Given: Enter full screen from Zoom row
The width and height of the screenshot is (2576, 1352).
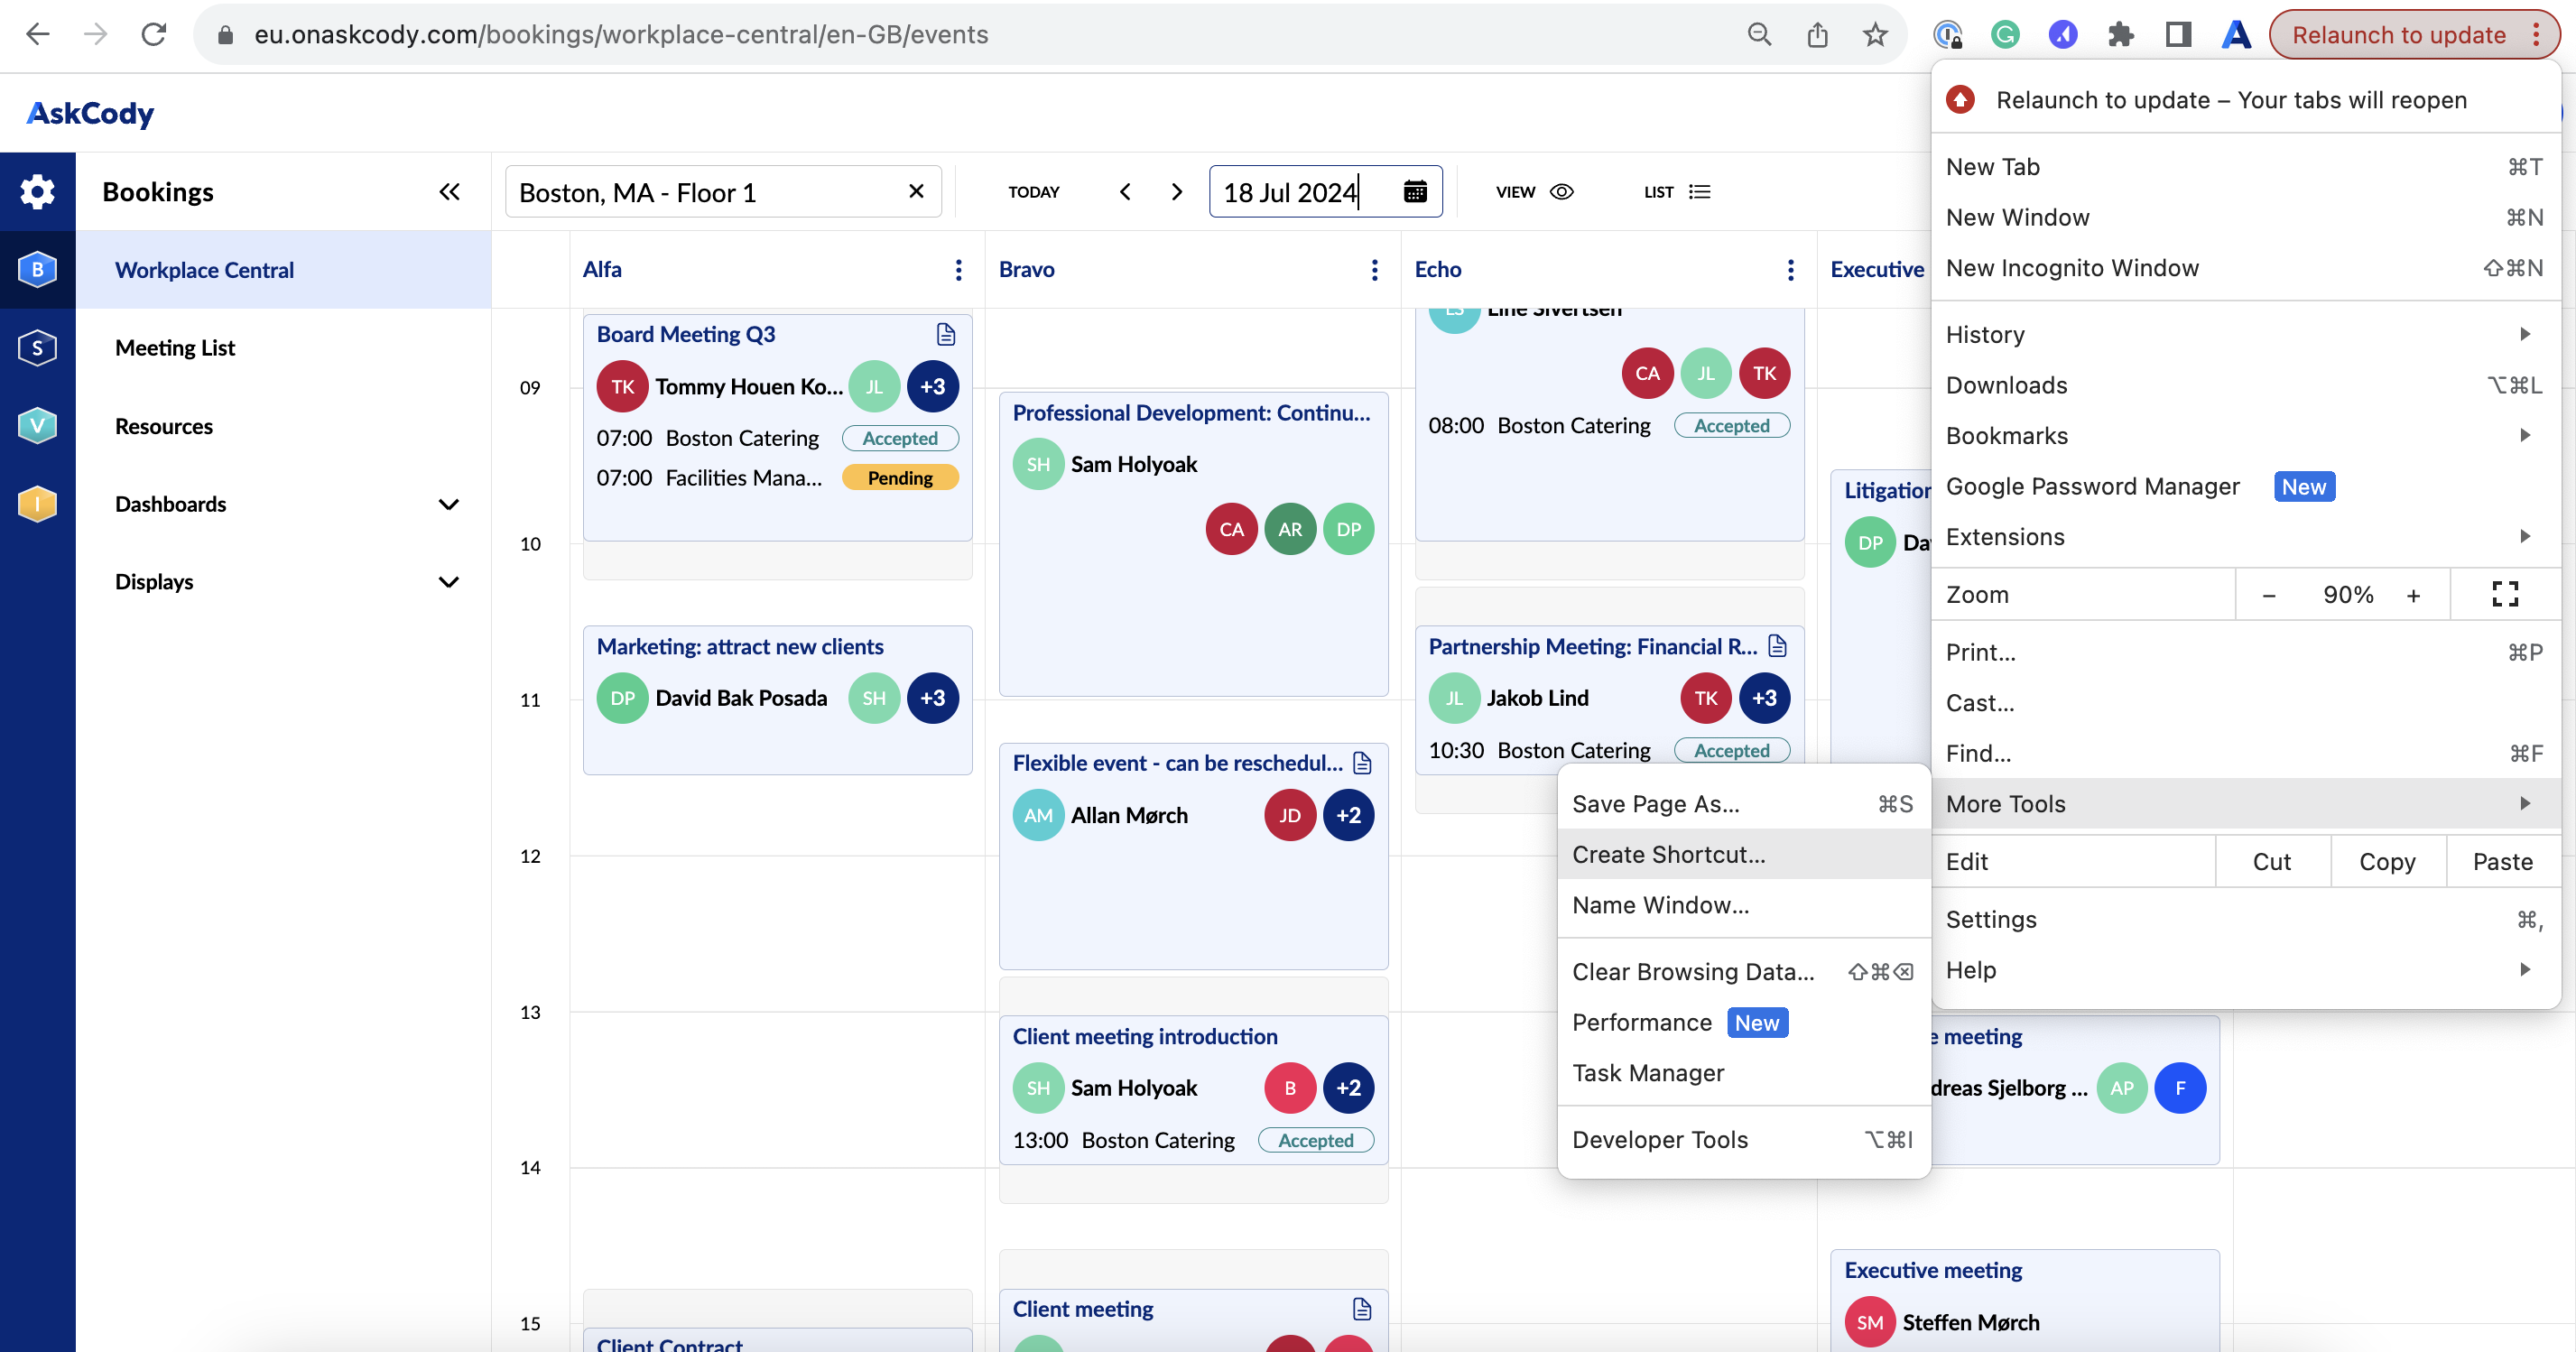Looking at the screenshot, I should click(x=2505, y=594).
